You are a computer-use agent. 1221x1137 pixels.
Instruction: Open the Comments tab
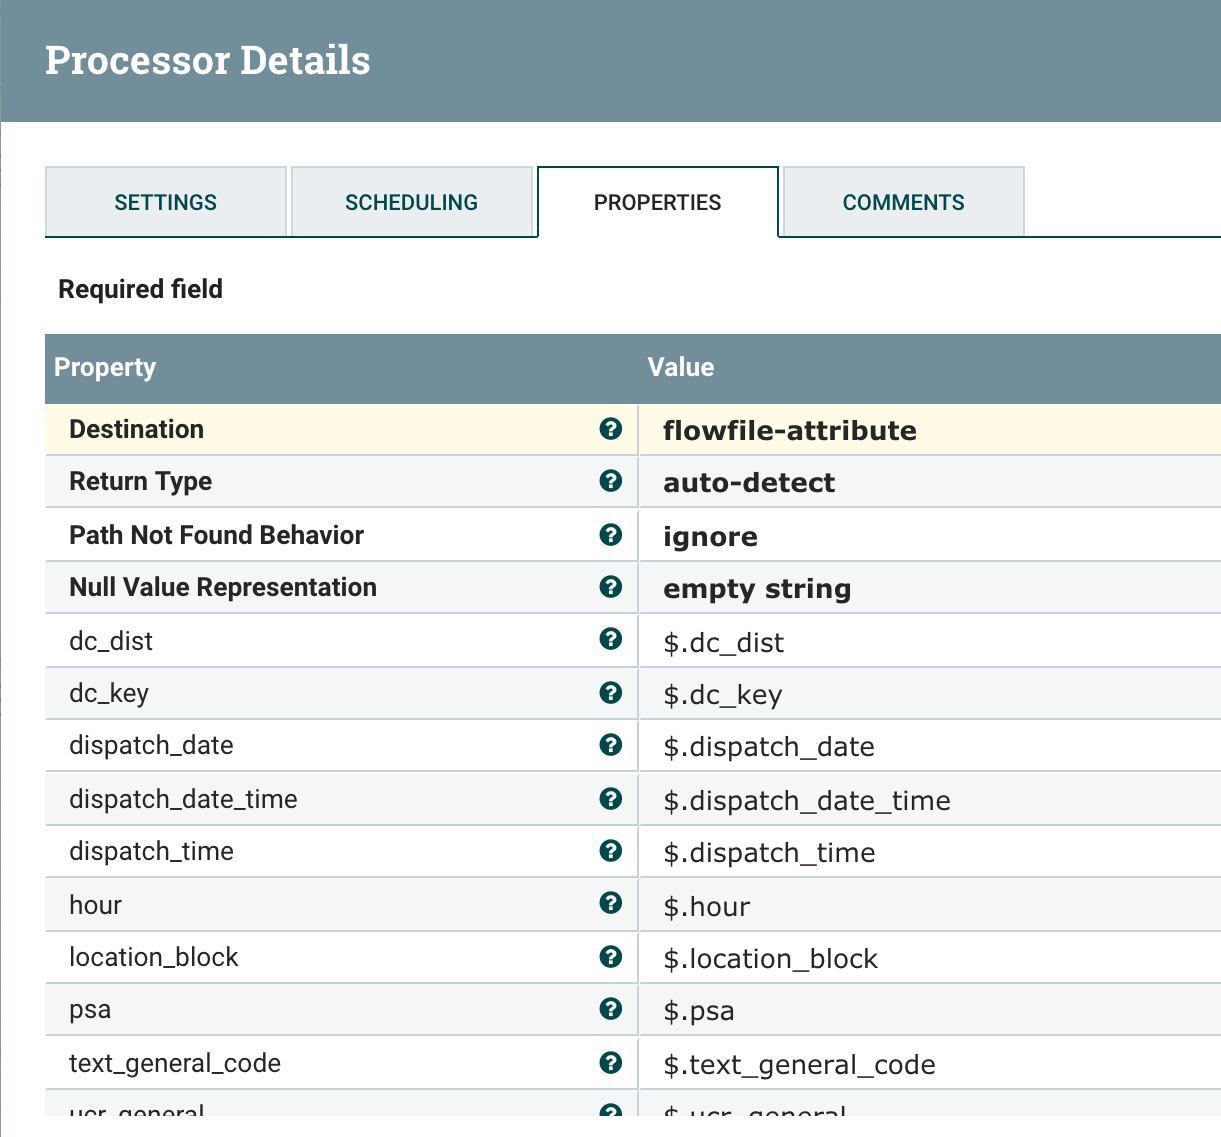click(902, 201)
